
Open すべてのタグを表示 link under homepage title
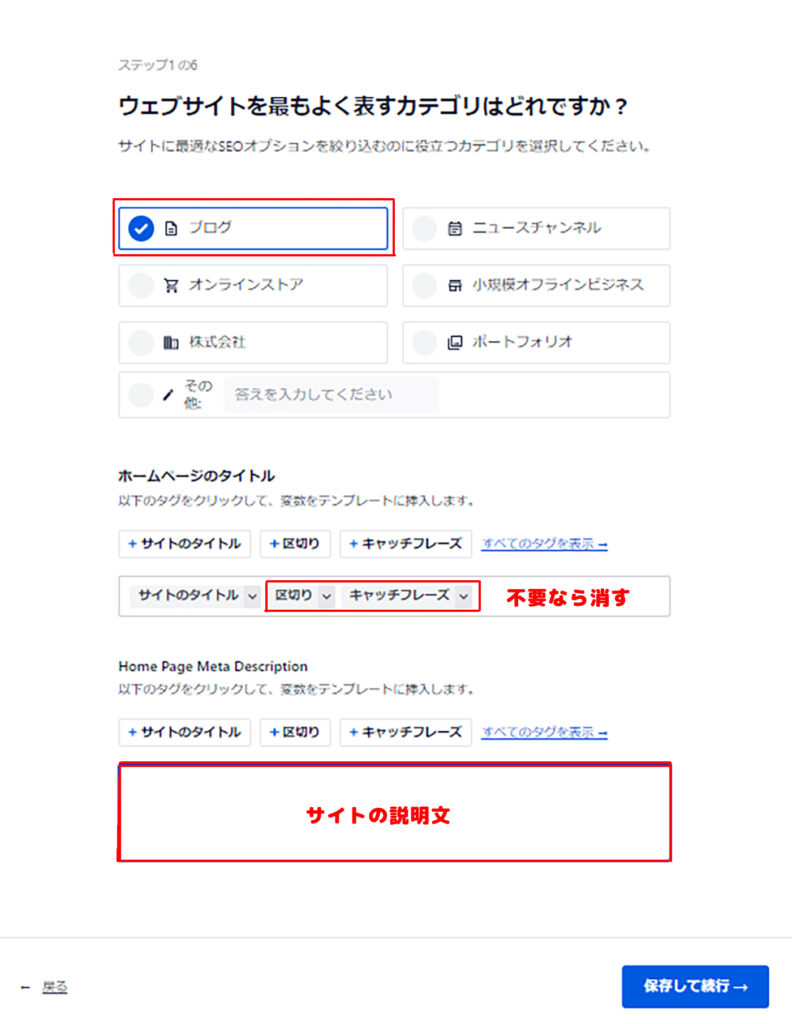[545, 544]
